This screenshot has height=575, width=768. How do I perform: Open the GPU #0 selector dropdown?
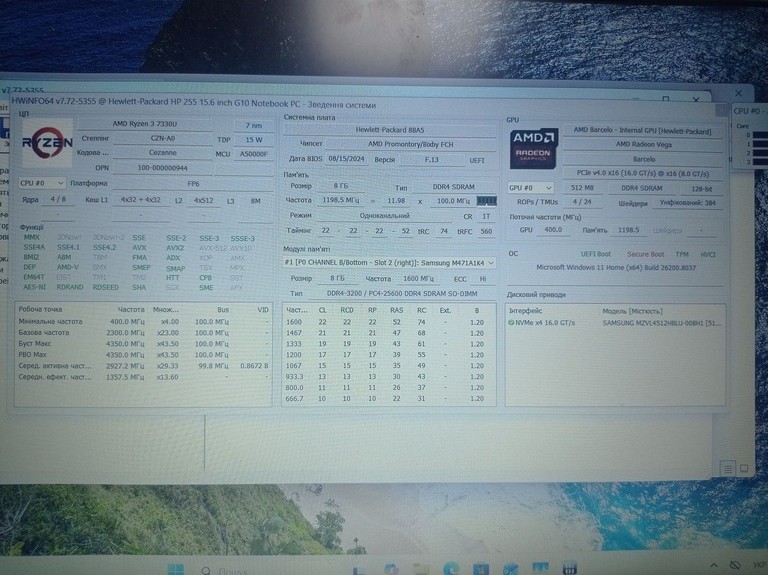coord(530,188)
